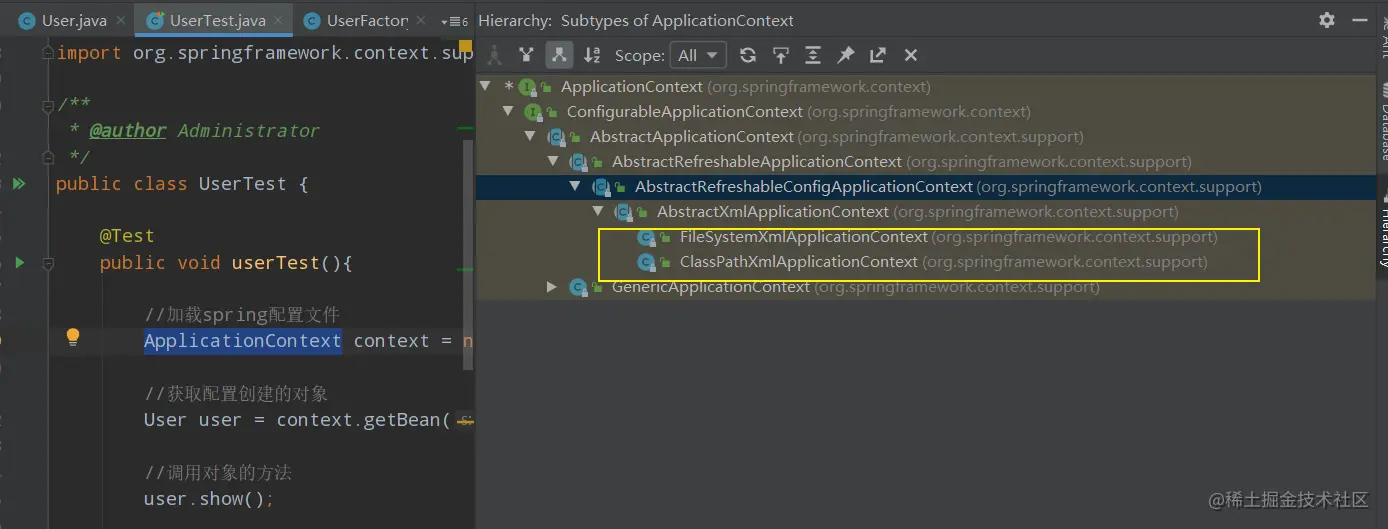Open the Hierarchy side tool window tab

[x=1383, y=231]
